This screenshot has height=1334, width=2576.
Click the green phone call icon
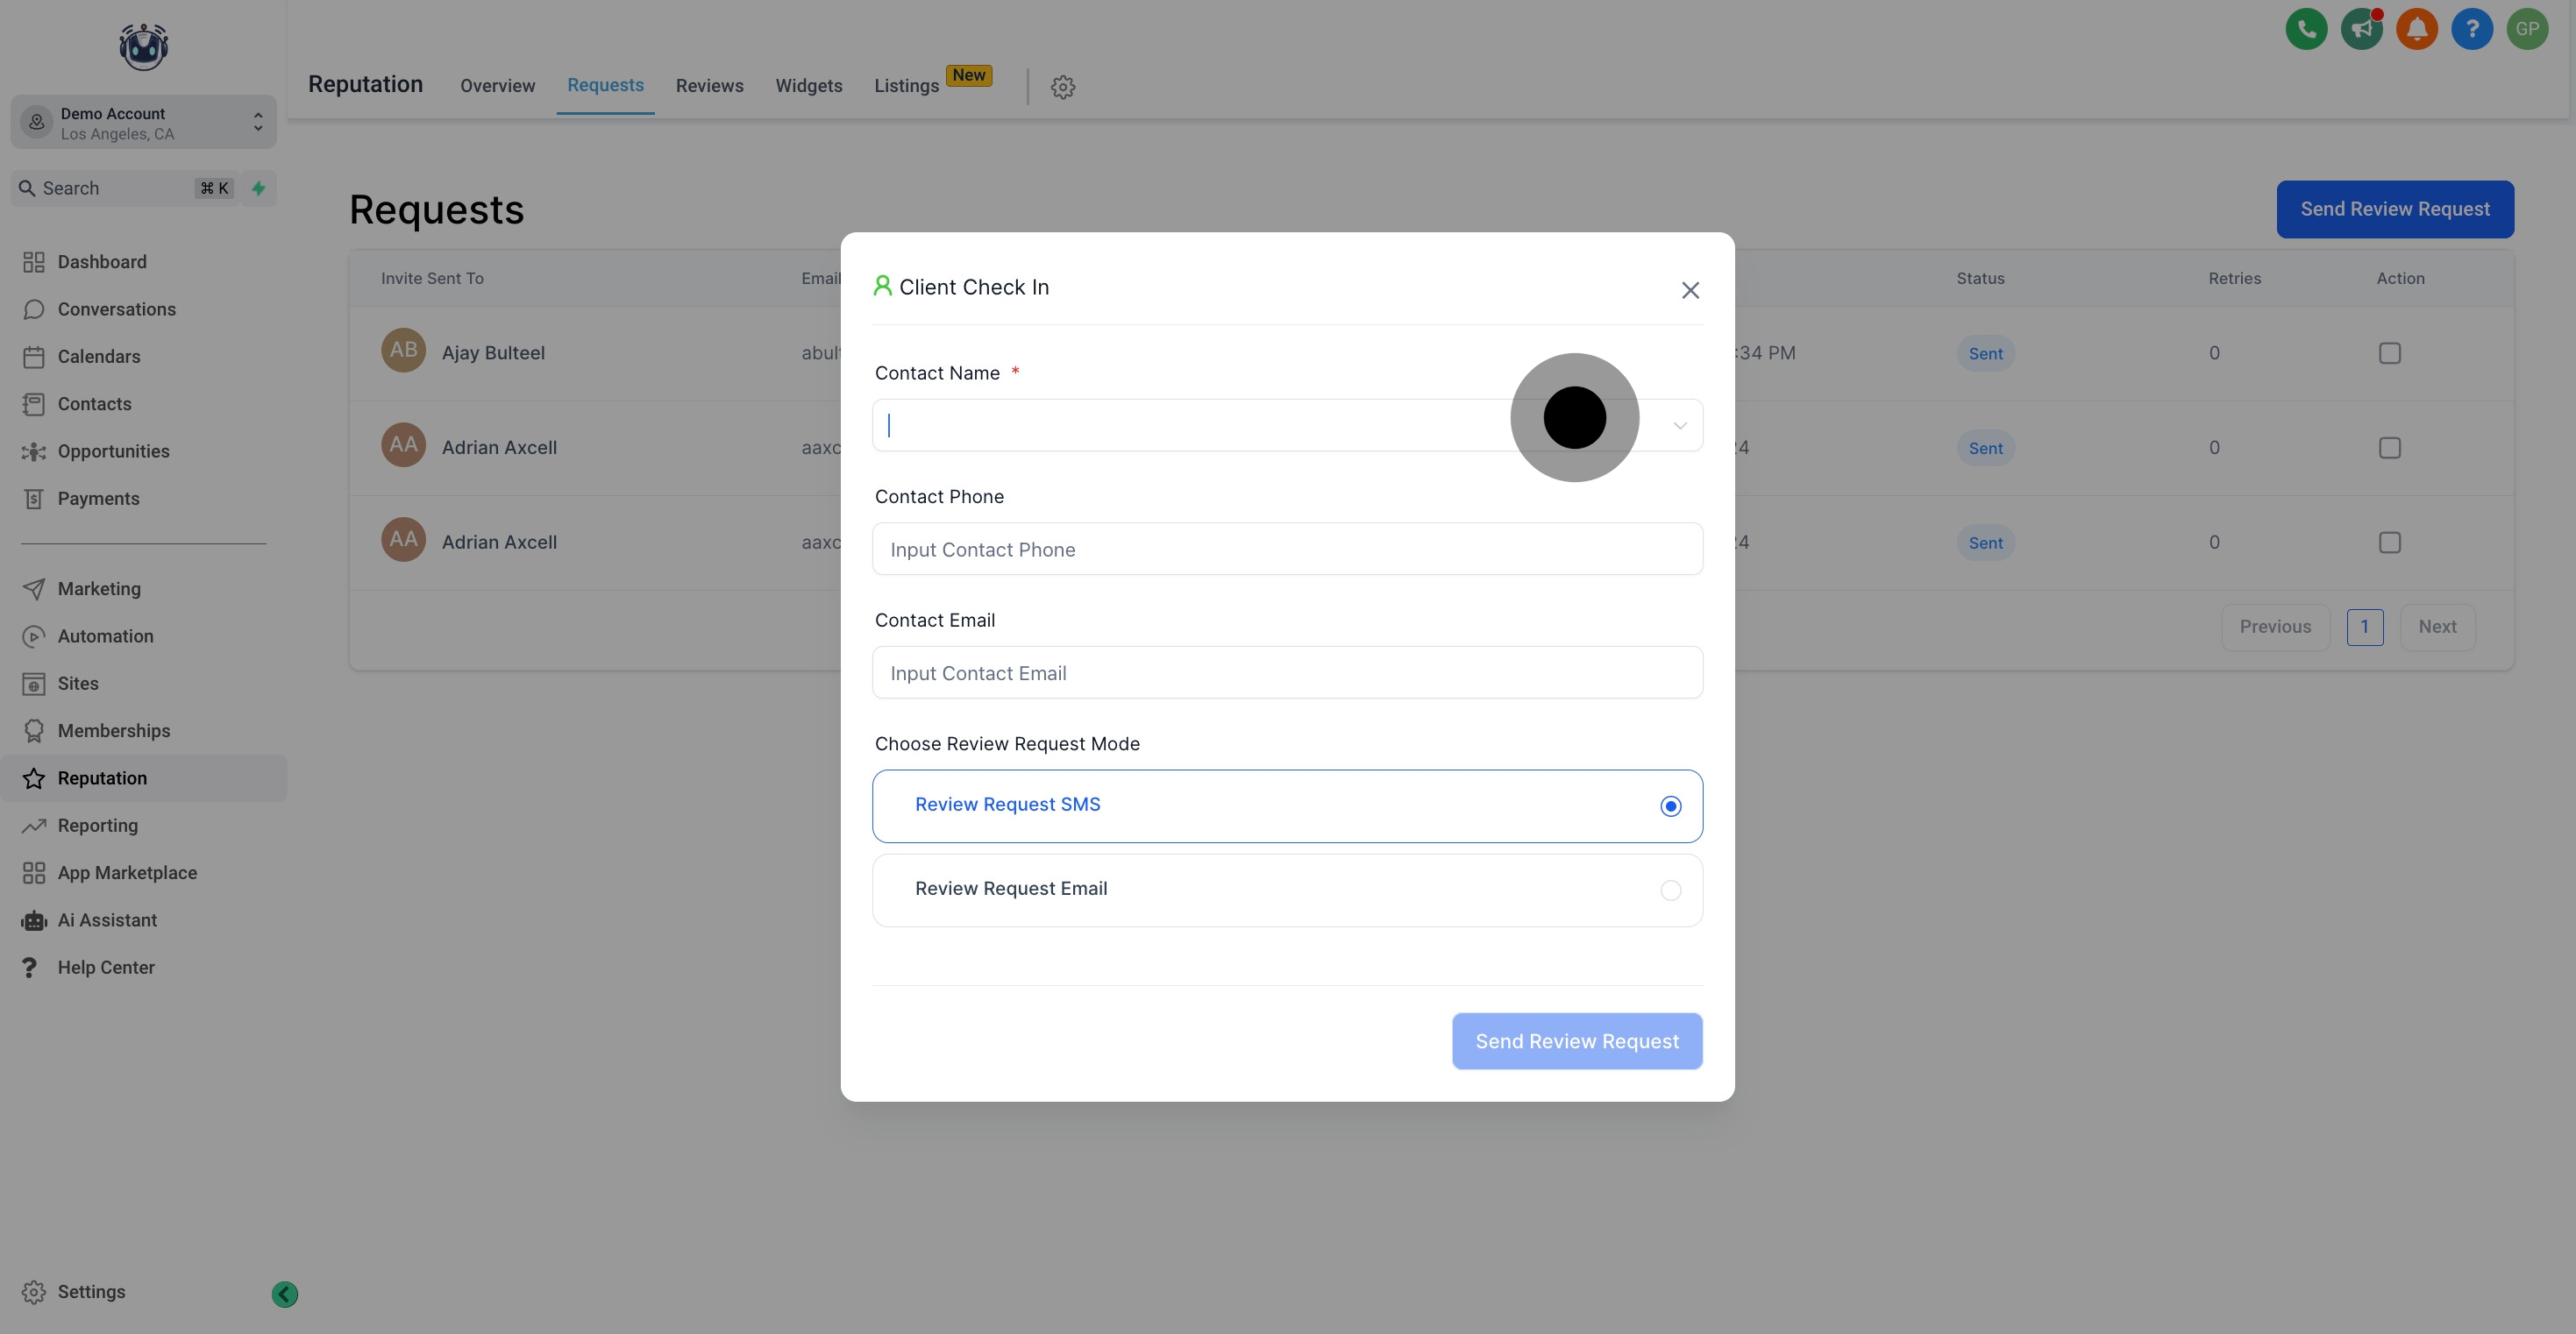2306,29
